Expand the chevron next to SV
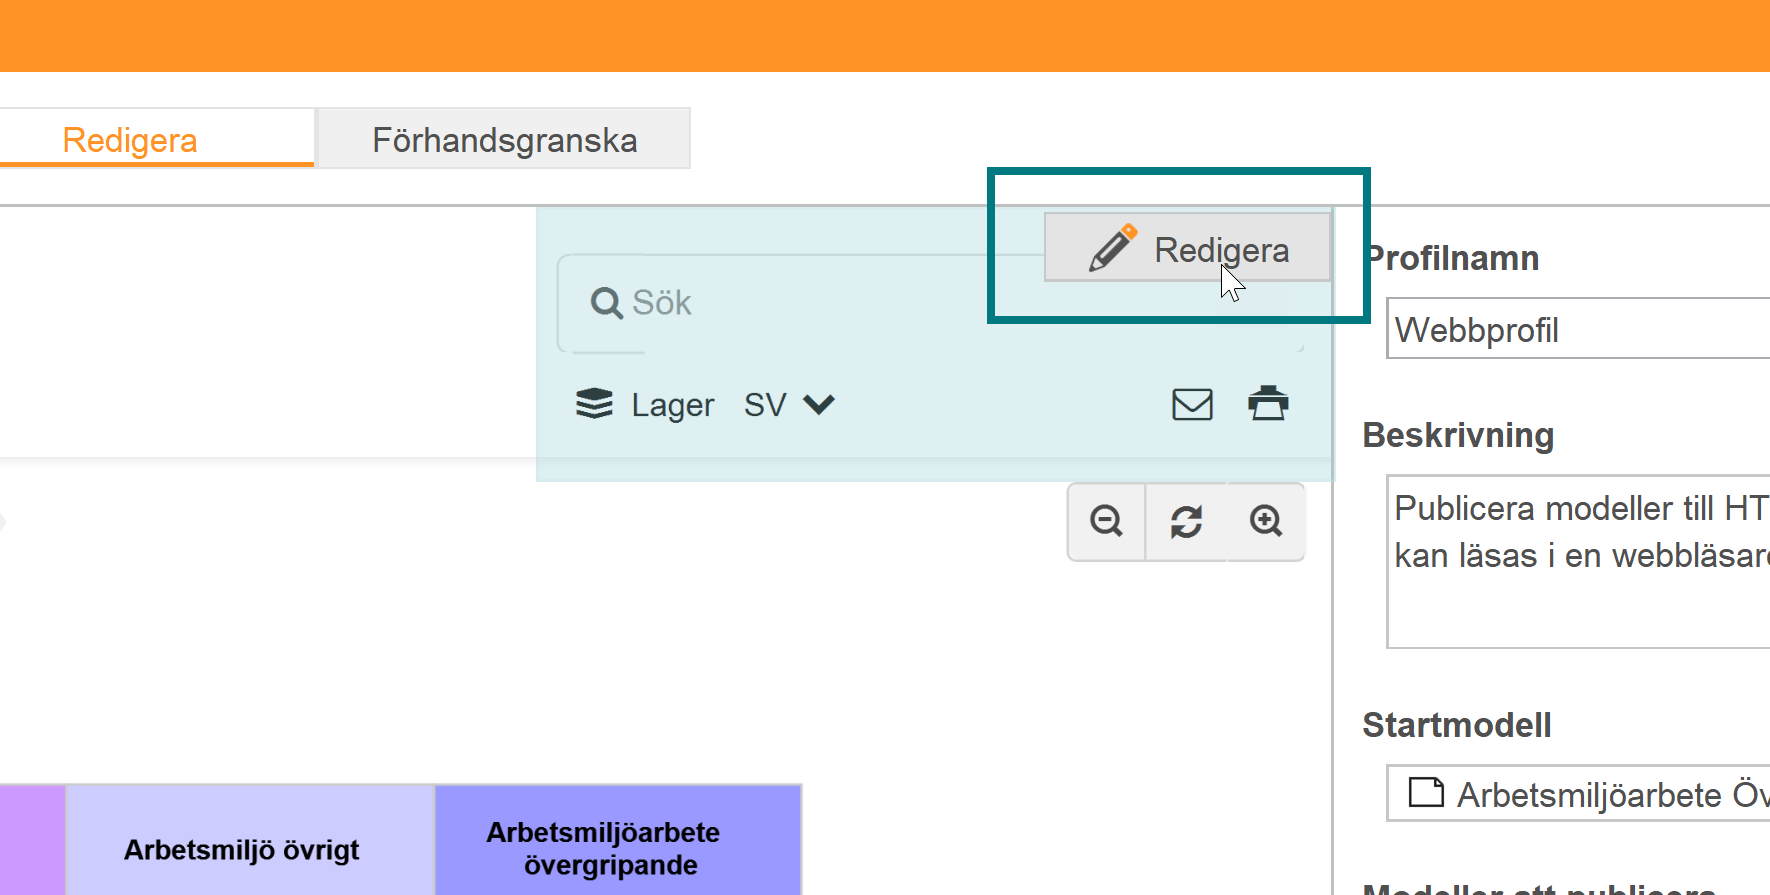This screenshot has width=1770, height=895. click(819, 405)
